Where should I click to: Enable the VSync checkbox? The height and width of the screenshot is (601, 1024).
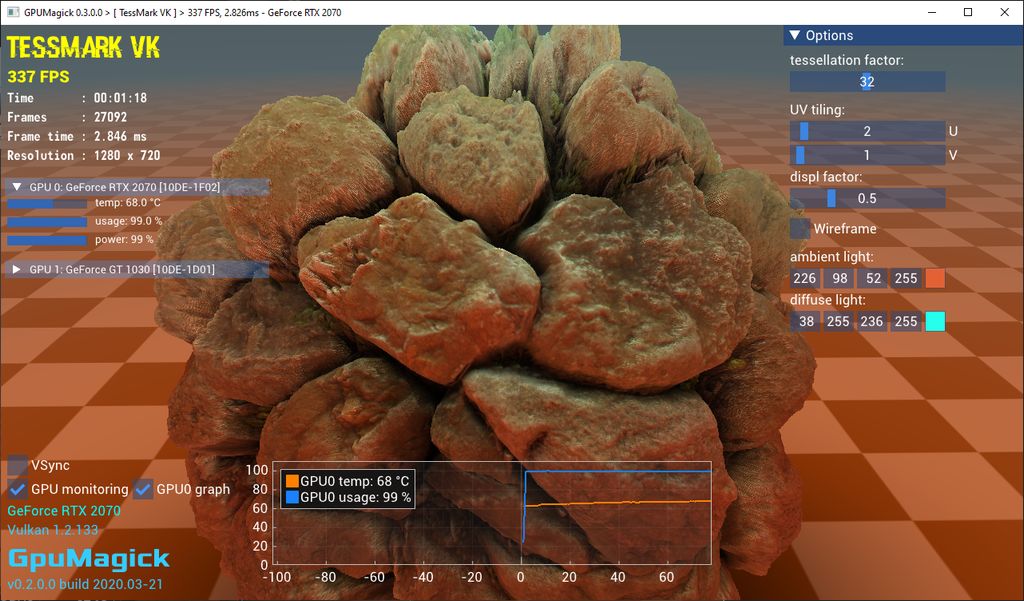18,465
